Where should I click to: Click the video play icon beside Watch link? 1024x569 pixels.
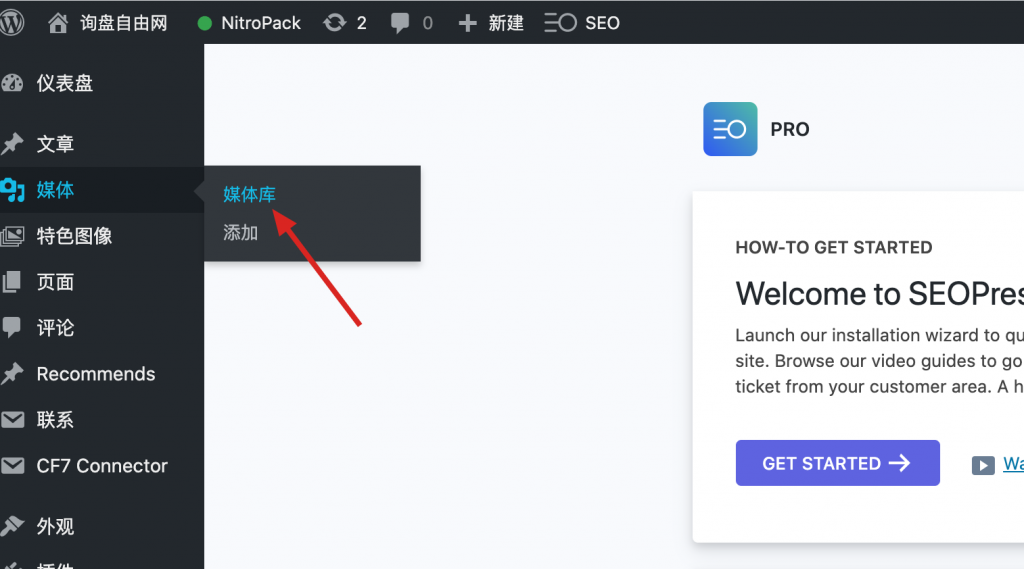[x=984, y=464]
